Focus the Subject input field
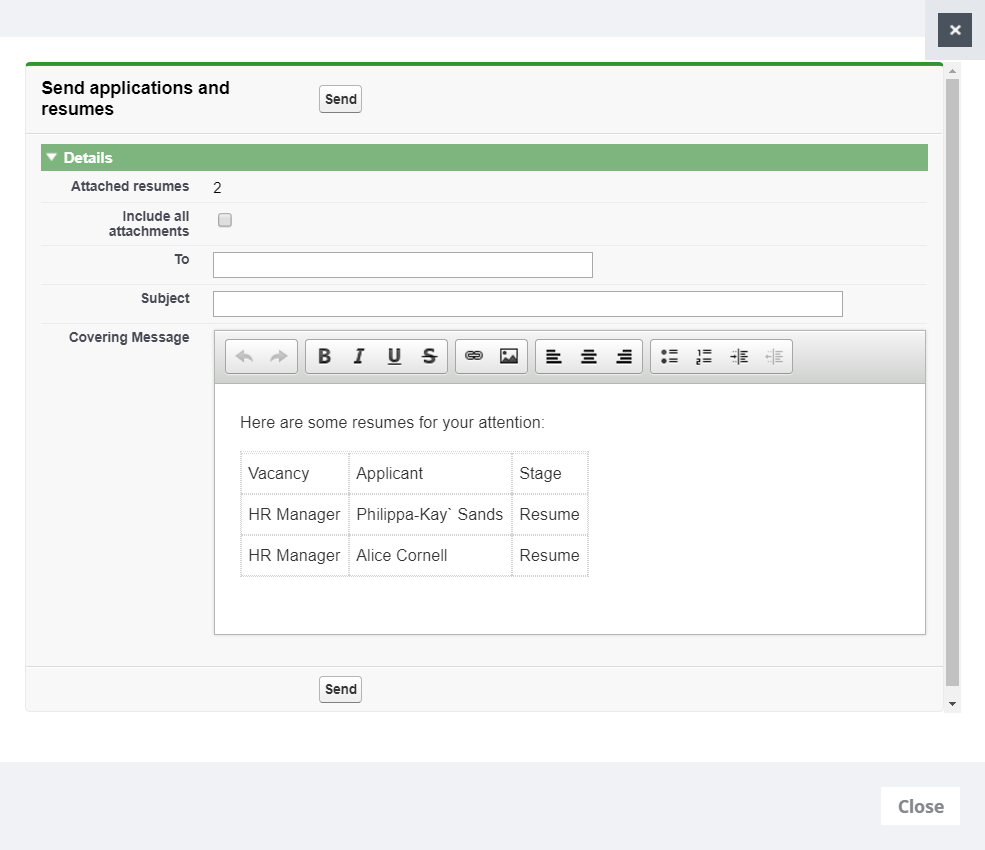The image size is (985, 850). 527,304
